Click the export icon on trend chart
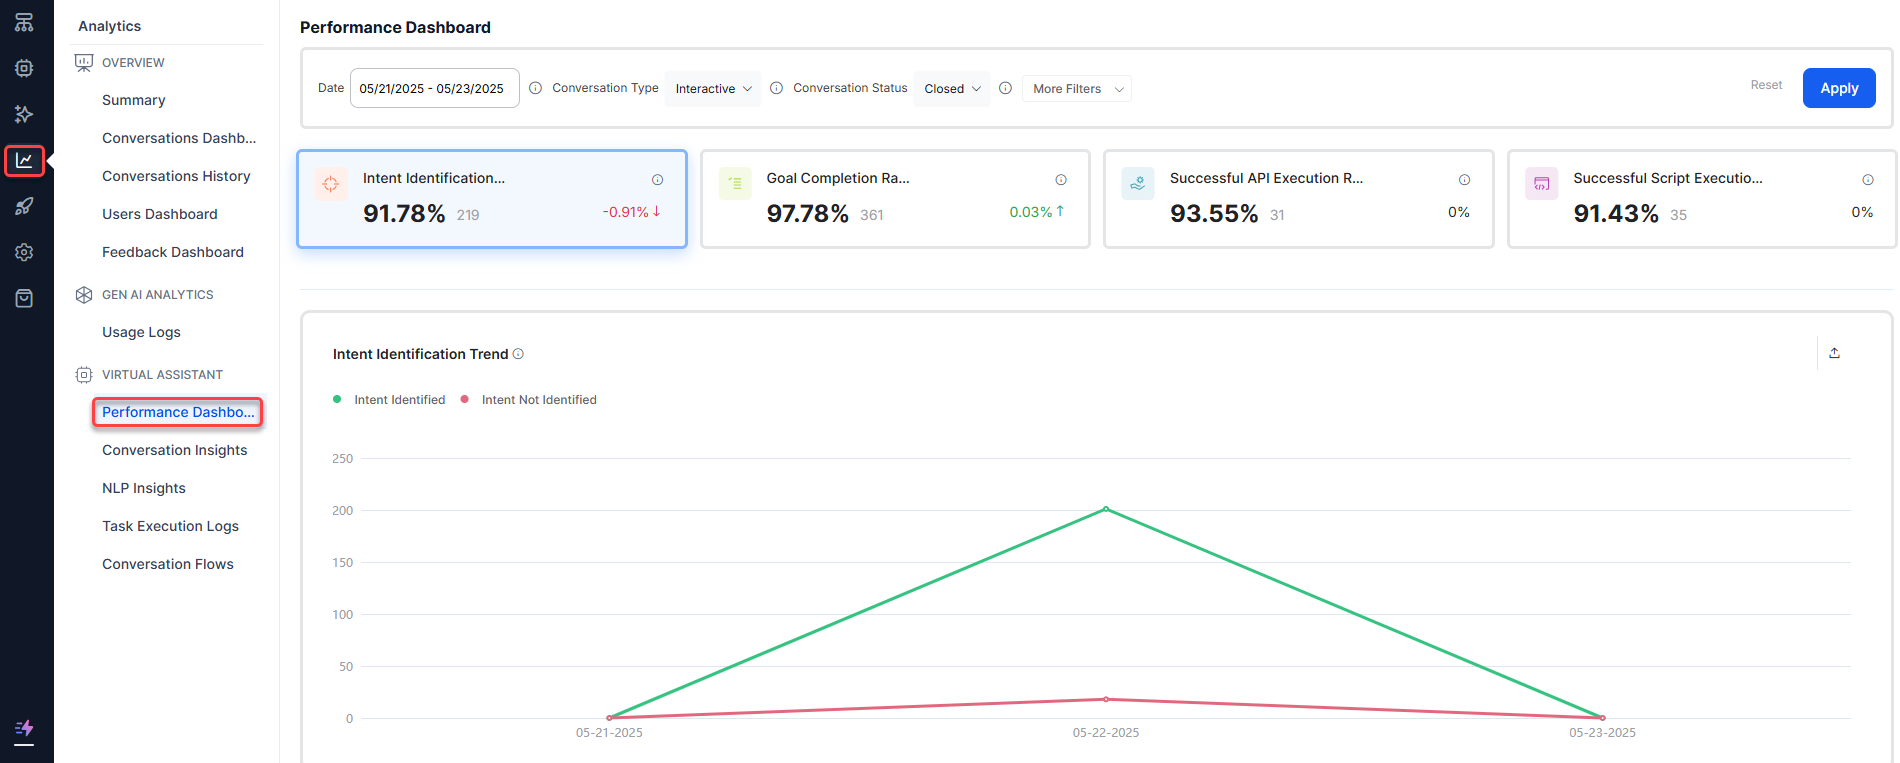The height and width of the screenshot is (763, 1900). [x=1834, y=353]
